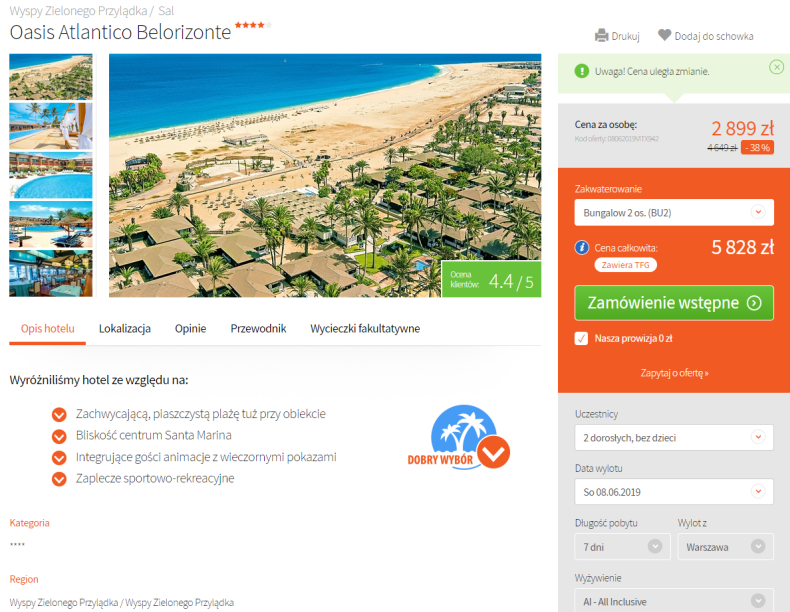Click the arrow icon on Zamówienie wstępne
Screen dimensions: 790x612
coord(754,303)
